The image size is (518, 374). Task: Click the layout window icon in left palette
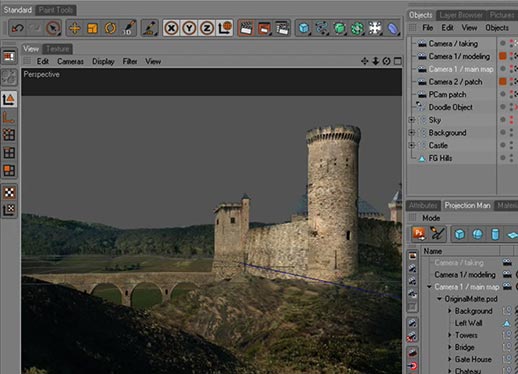[x=9, y=56]
